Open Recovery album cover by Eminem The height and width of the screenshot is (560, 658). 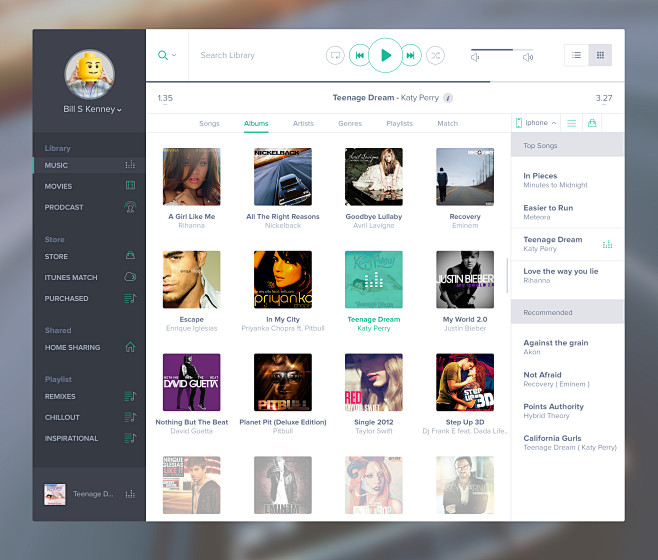pyautogui.click(x=465, y=177)
